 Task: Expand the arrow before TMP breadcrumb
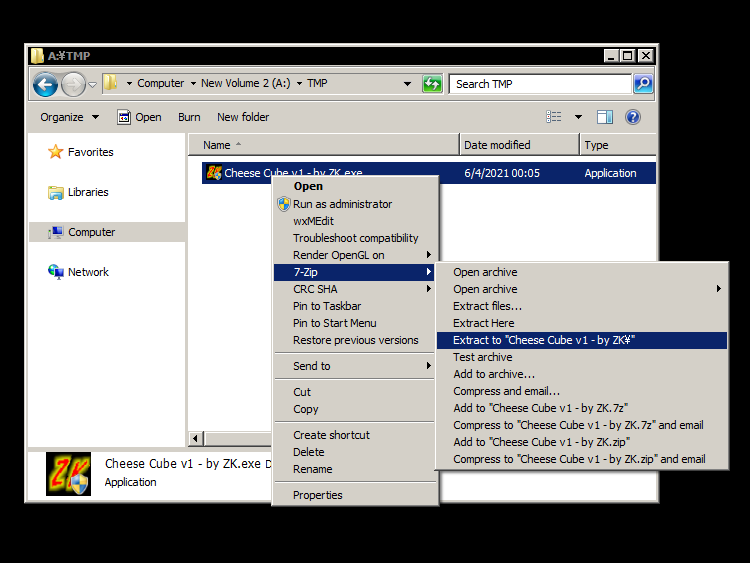pyautogui.click(x=299, y=84)
